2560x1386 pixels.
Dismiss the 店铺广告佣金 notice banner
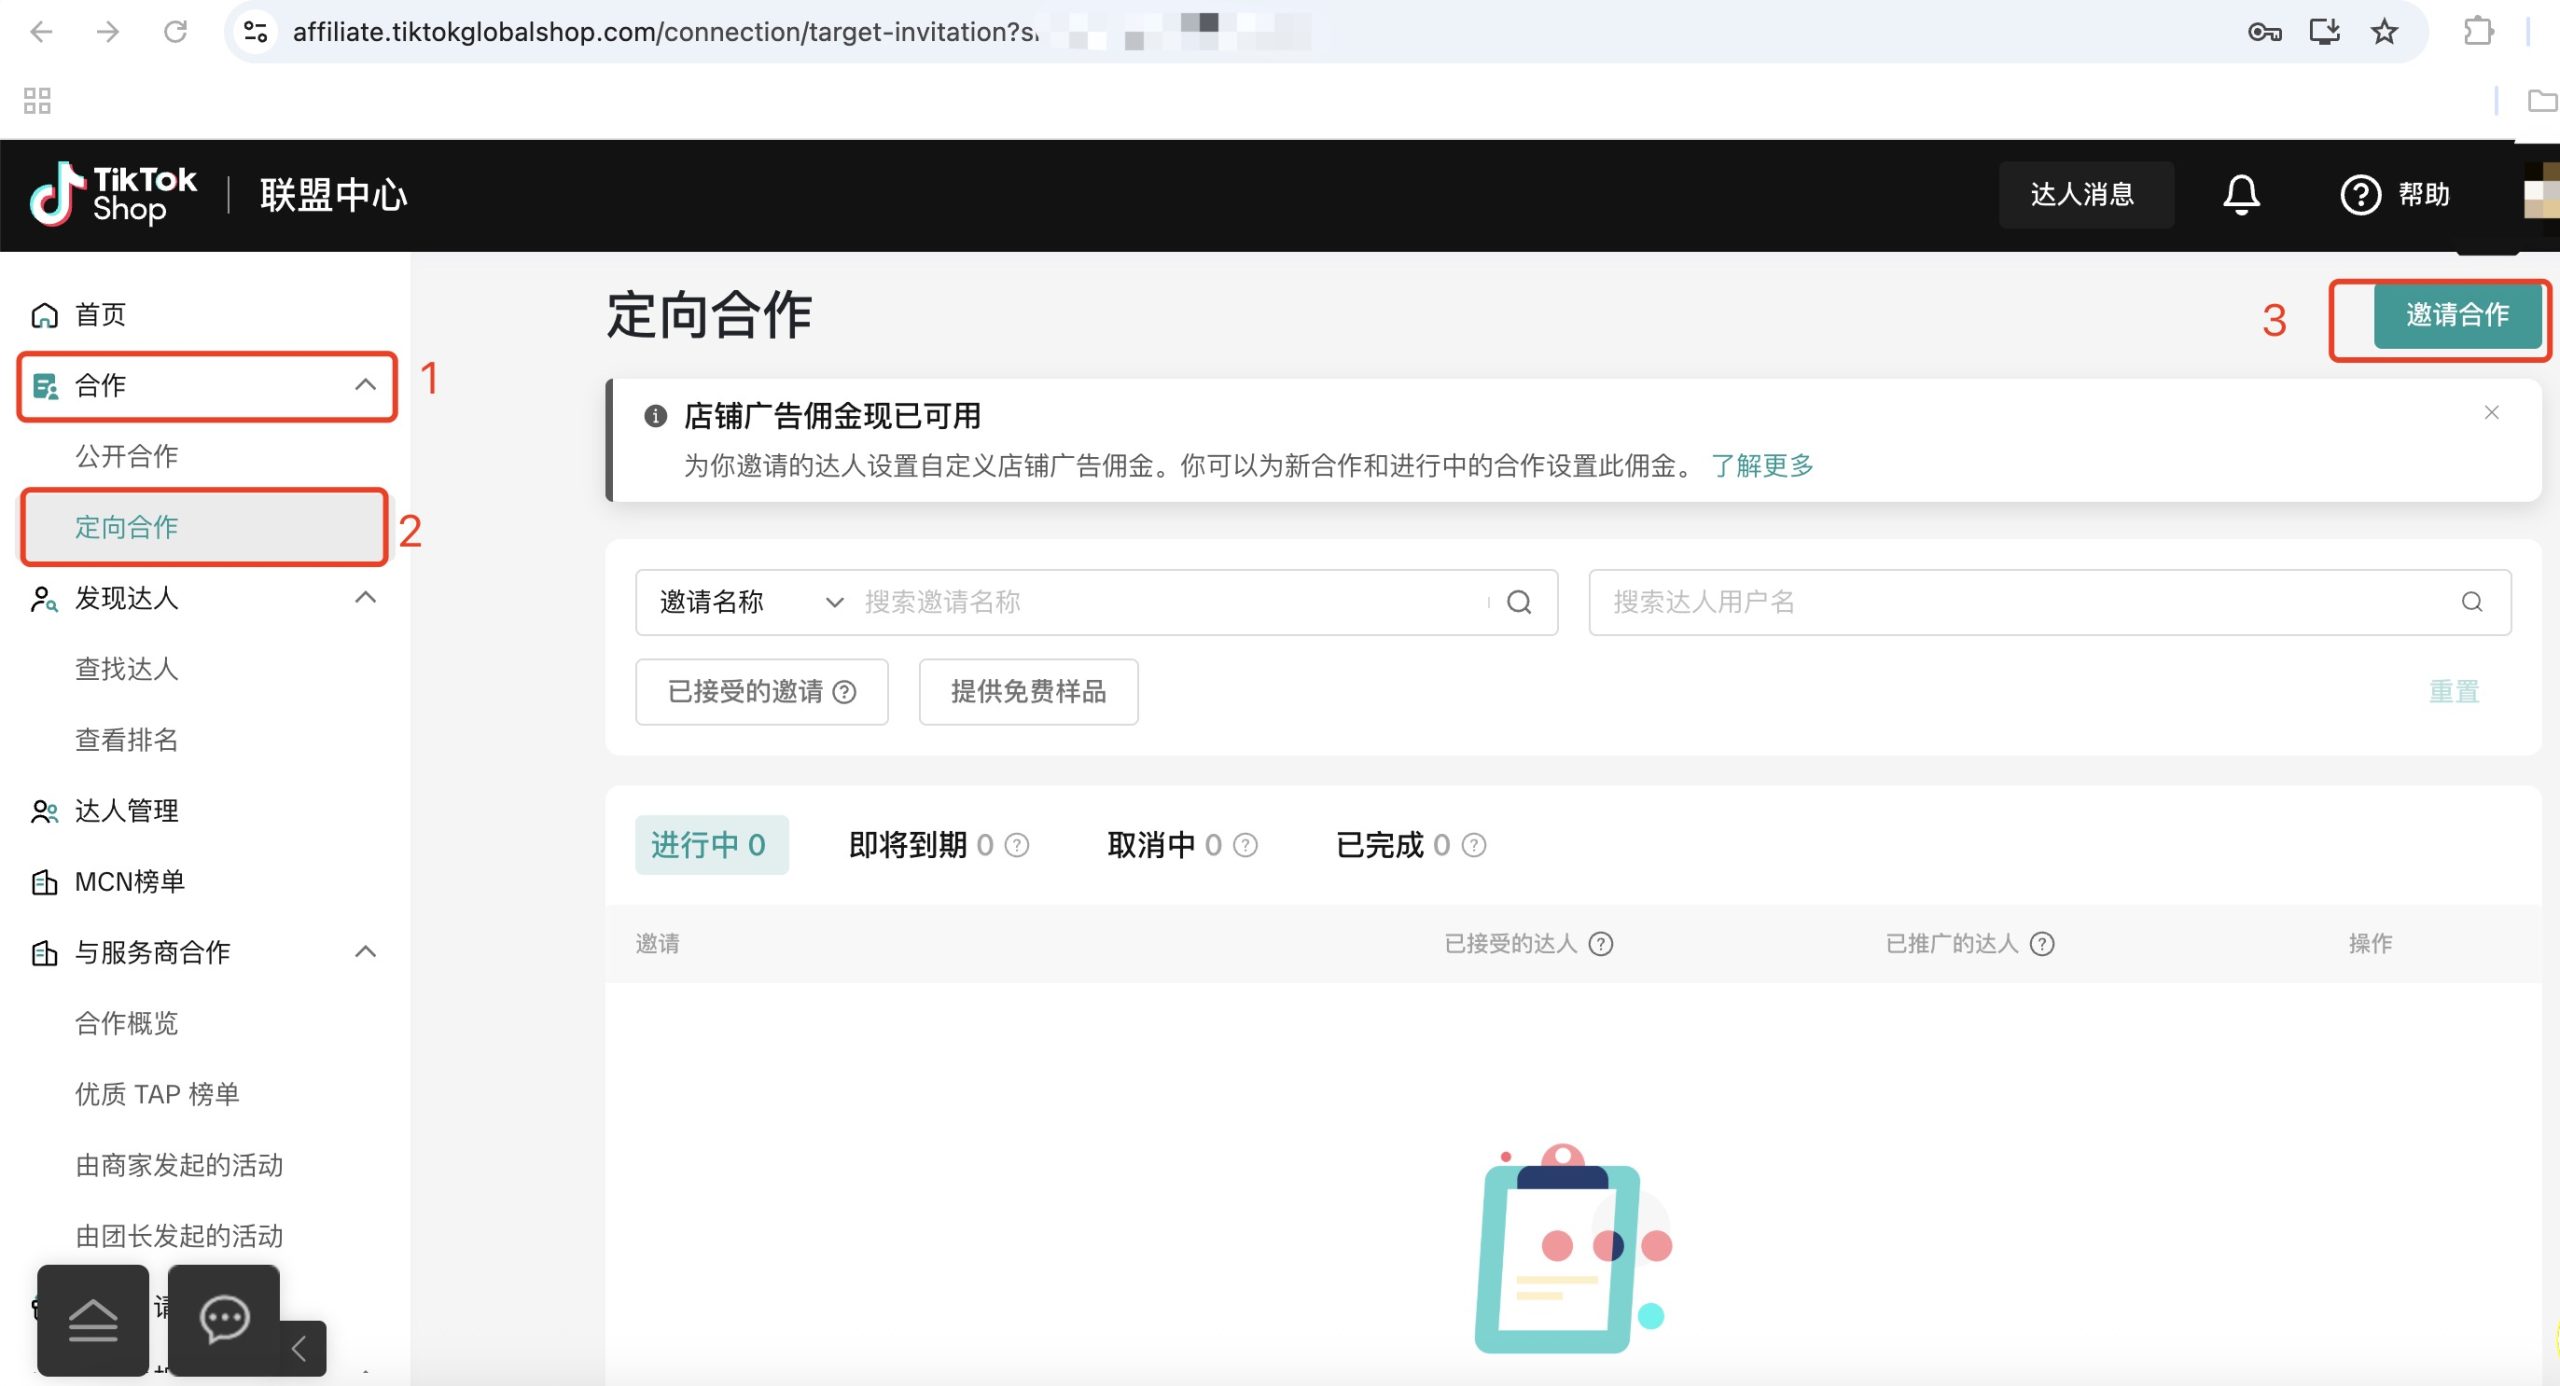click(x=2492, y=413)
